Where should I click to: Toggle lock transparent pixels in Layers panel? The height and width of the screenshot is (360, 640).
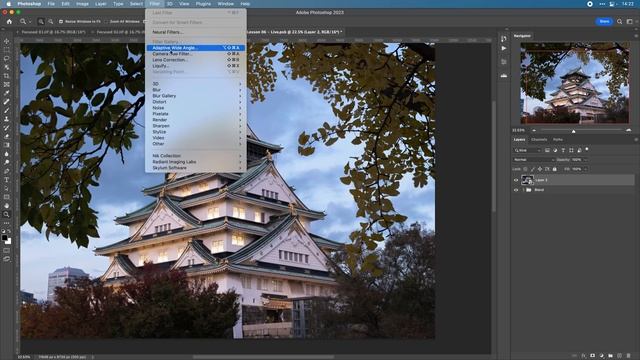click(525, 169)
